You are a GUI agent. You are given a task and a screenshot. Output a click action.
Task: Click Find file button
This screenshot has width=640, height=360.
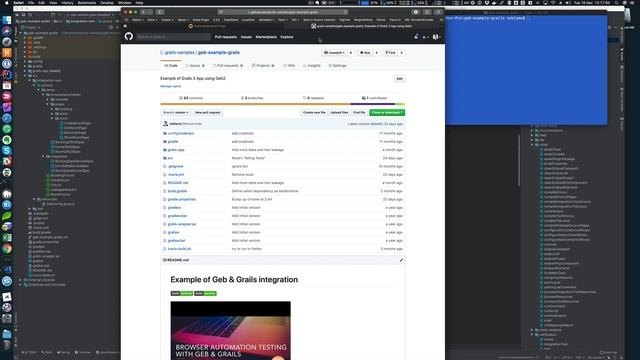pyautogui.click(x=359, y=112)
